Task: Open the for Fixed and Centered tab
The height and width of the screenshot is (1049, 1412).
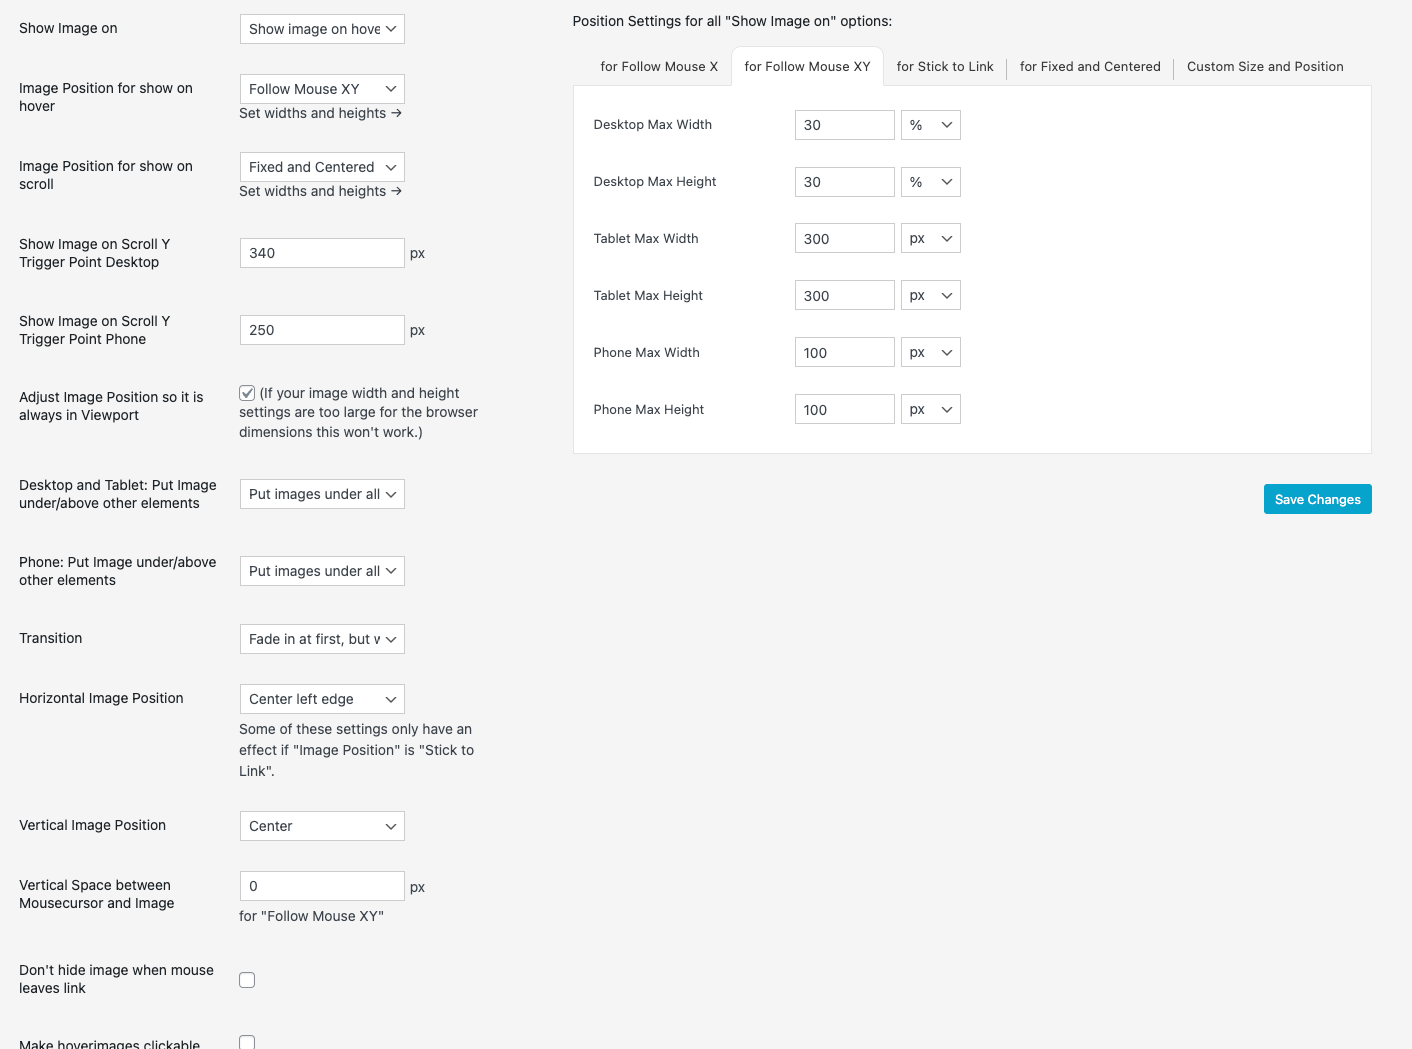Action: pos(1090,67)
